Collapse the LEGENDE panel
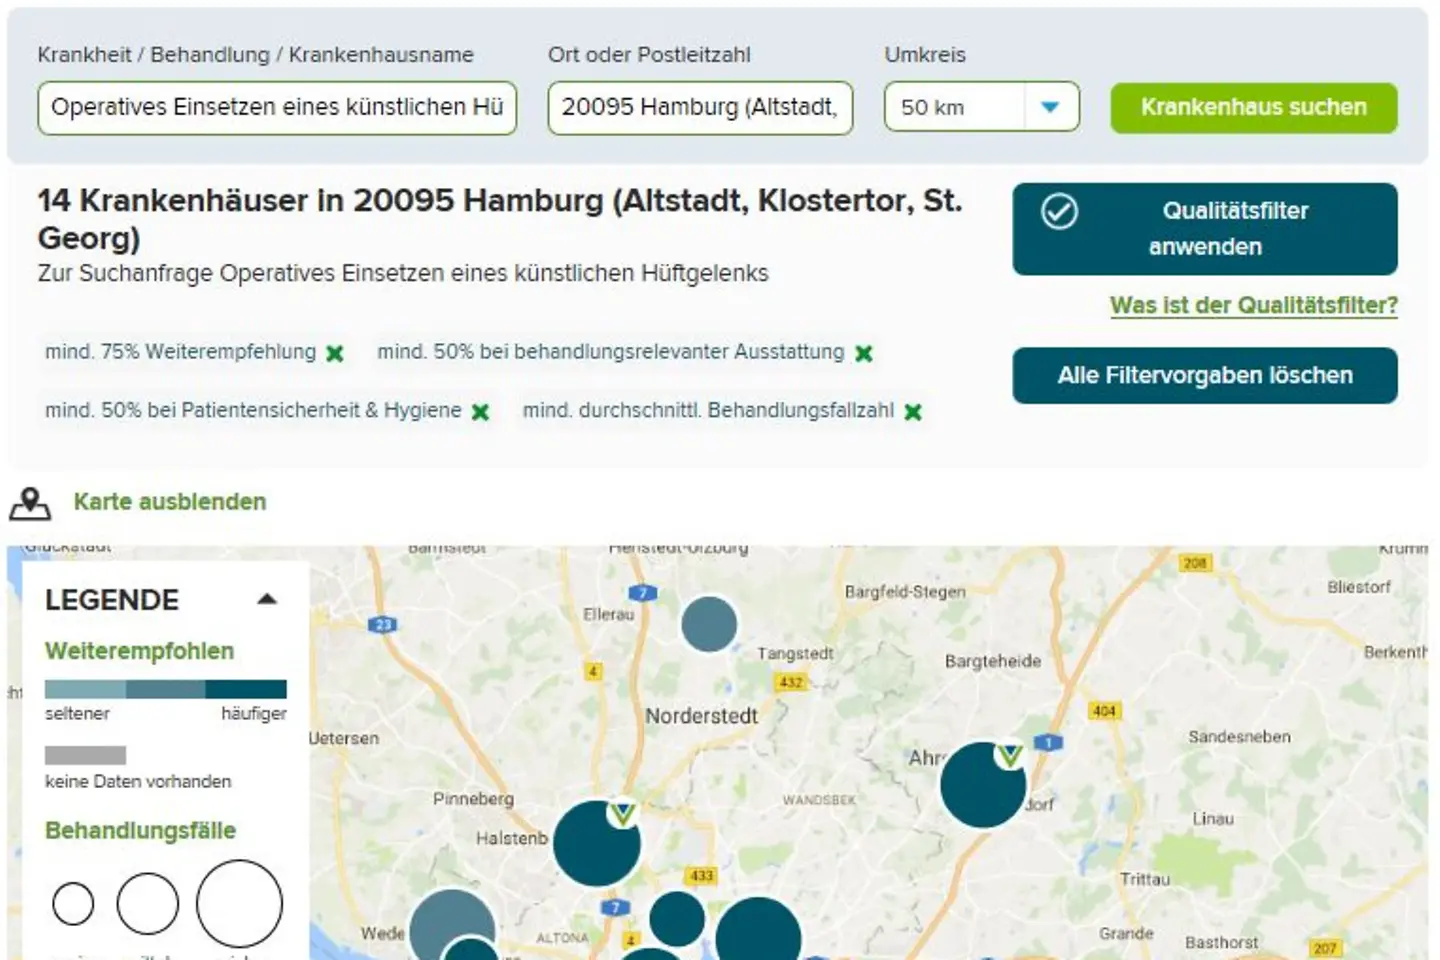1440x960 pixels. click(267, 599)
